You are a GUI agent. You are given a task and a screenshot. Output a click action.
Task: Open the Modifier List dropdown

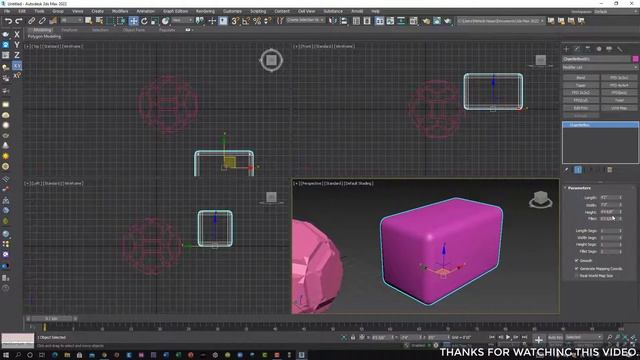pos(600,67)
